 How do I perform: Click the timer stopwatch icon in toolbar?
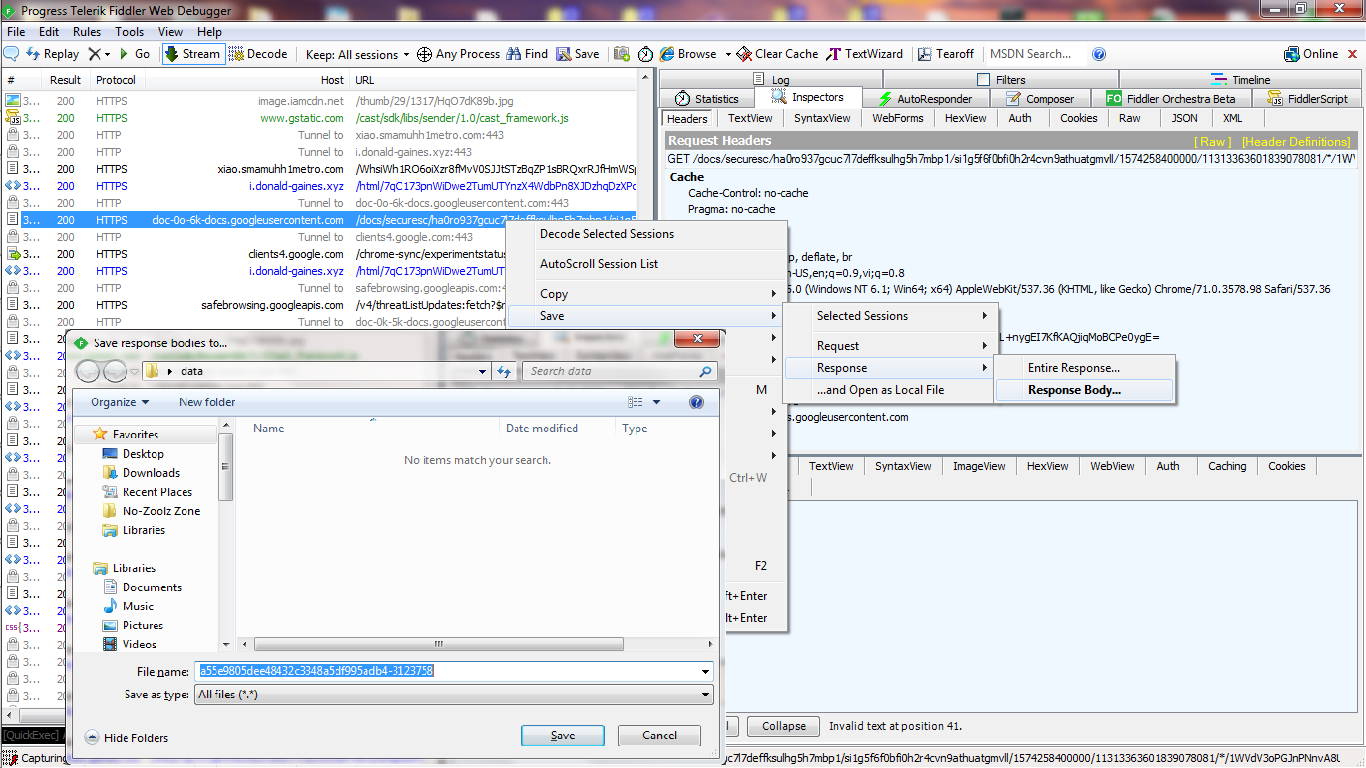pos(645,54)
